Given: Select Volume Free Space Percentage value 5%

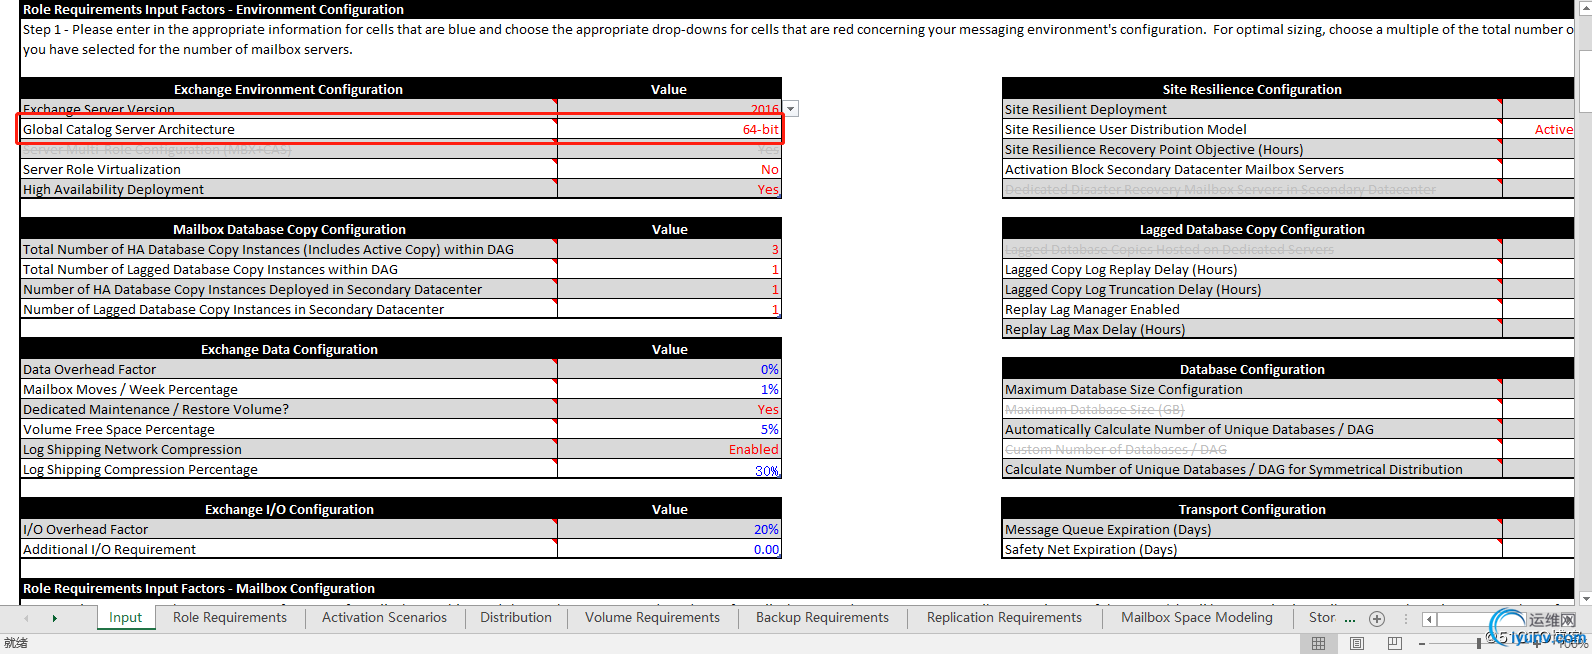Looking at the screenshot, I should pyautogui.click(x=669, y=429).
